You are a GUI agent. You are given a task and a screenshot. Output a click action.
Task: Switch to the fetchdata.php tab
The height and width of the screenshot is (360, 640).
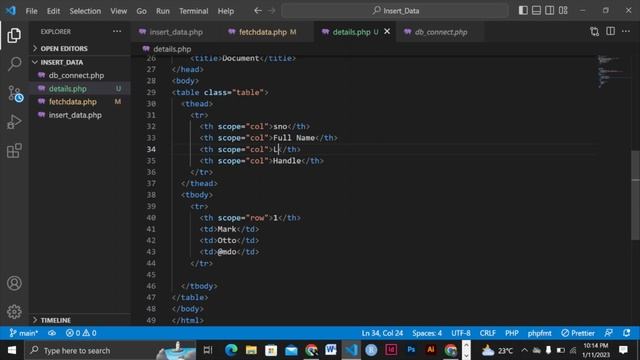[268, 32]
